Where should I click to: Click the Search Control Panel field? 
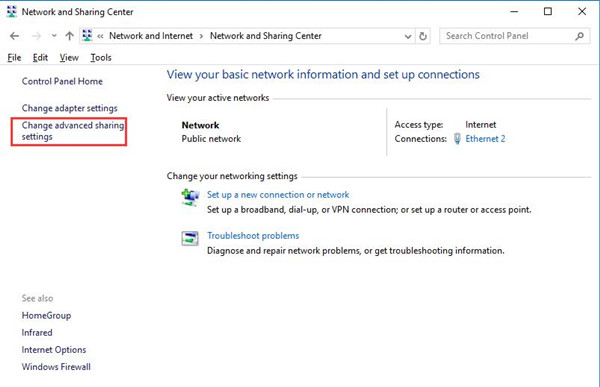coord(514,36)
